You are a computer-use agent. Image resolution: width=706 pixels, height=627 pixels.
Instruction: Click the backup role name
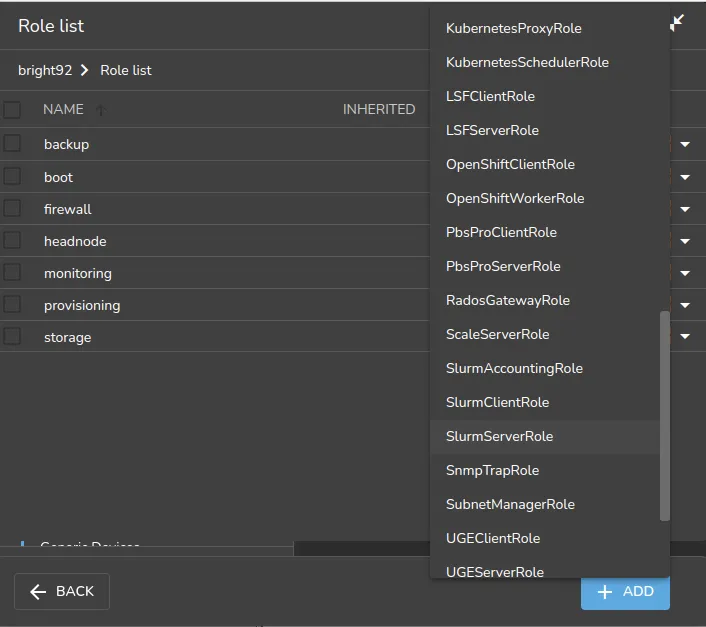click(66, 144)
